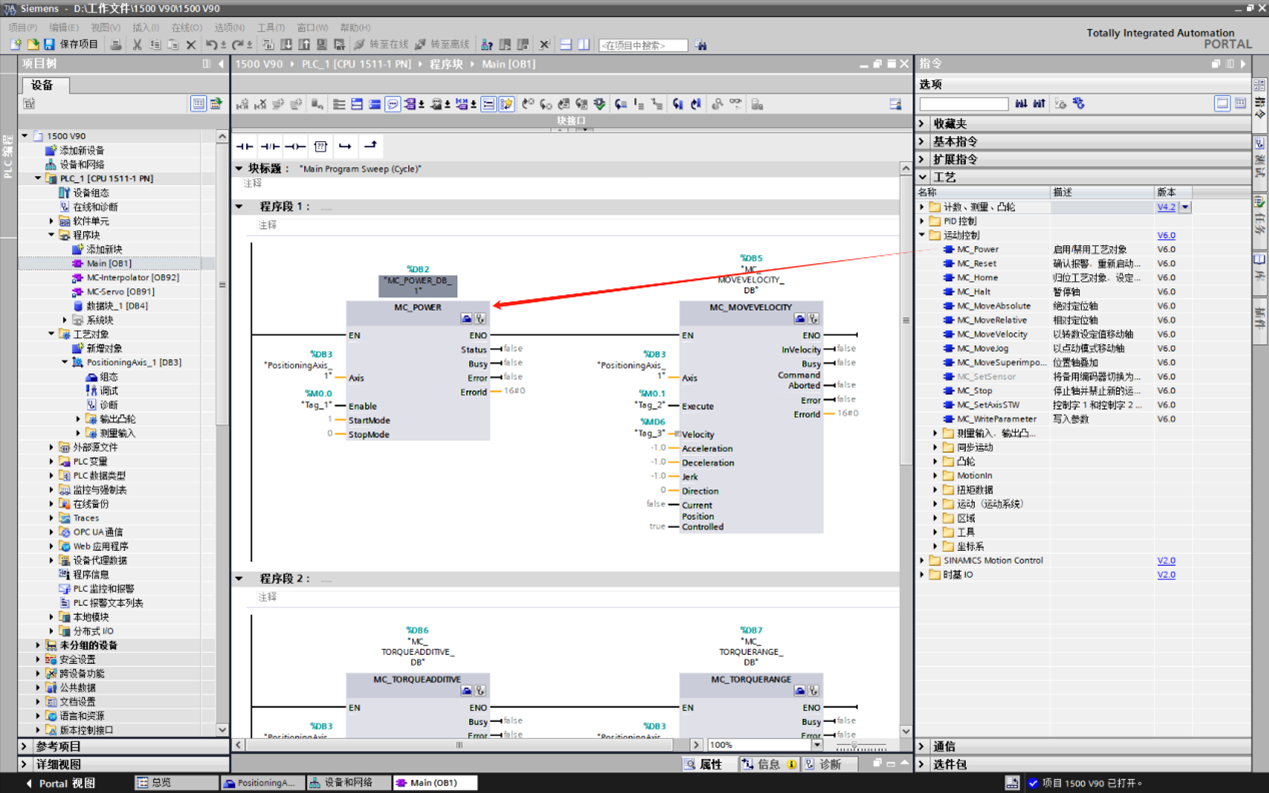Expand the 收藏夹 favorites section
This screenshot has width=1269, height=793.
(923, 124)
